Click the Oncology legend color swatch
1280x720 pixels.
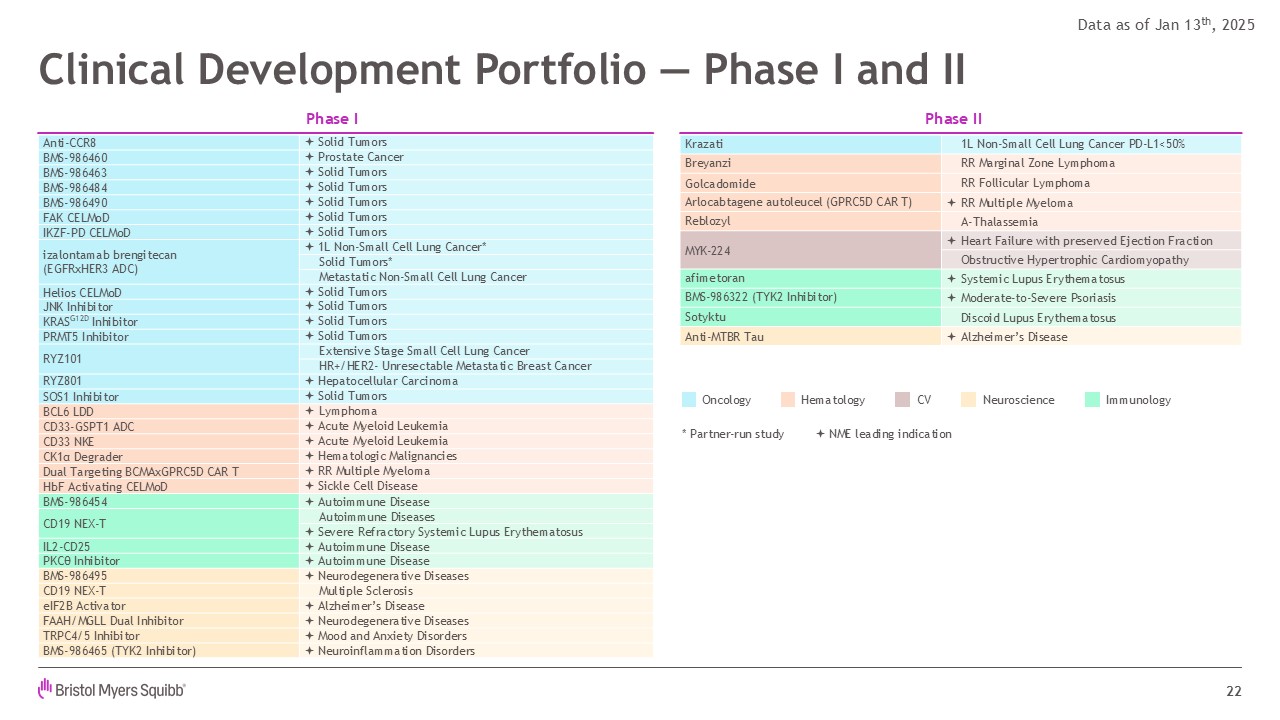[688, 400]
